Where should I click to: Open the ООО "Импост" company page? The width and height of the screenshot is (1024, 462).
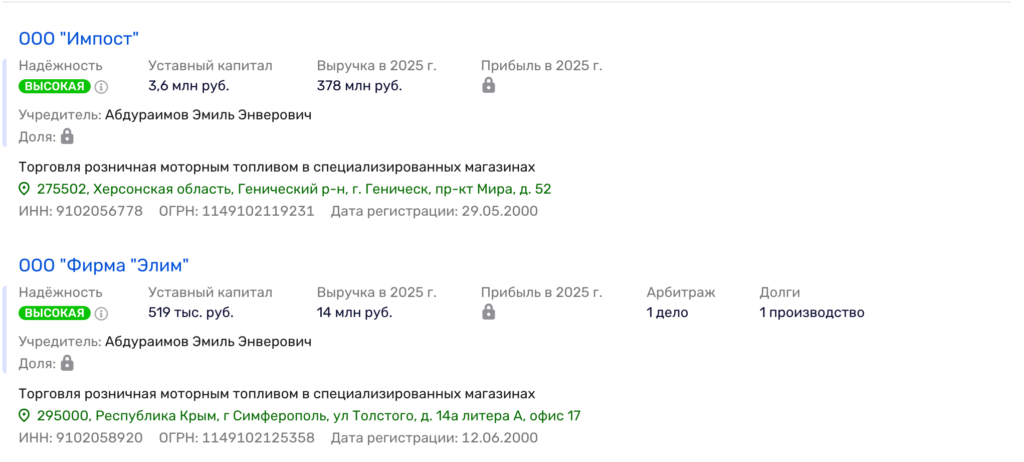coord(79,38)
